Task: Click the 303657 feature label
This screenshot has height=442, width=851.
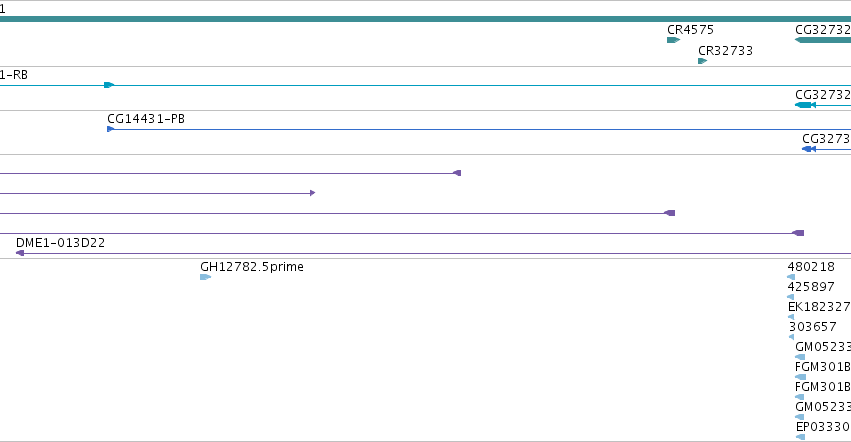Action: click(812, 327)
